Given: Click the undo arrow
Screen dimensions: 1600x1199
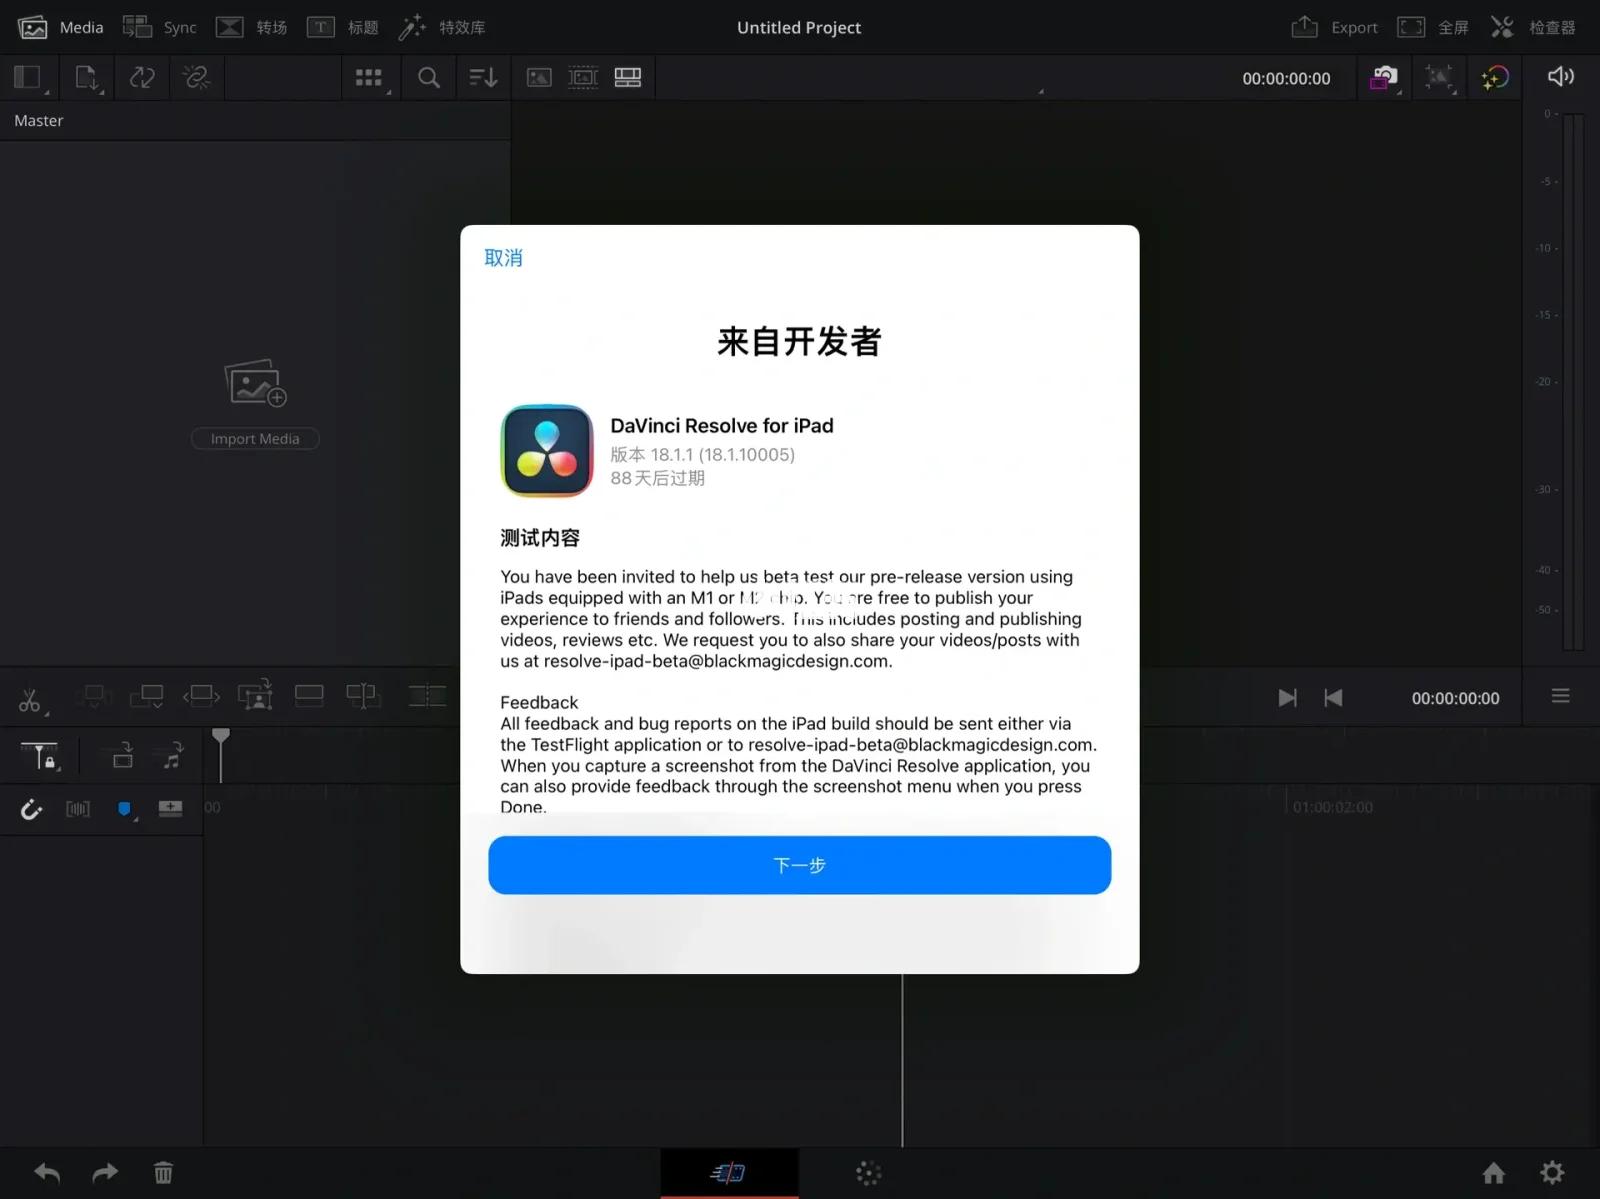Looking at the screenshot, I should pos(47,1173).
